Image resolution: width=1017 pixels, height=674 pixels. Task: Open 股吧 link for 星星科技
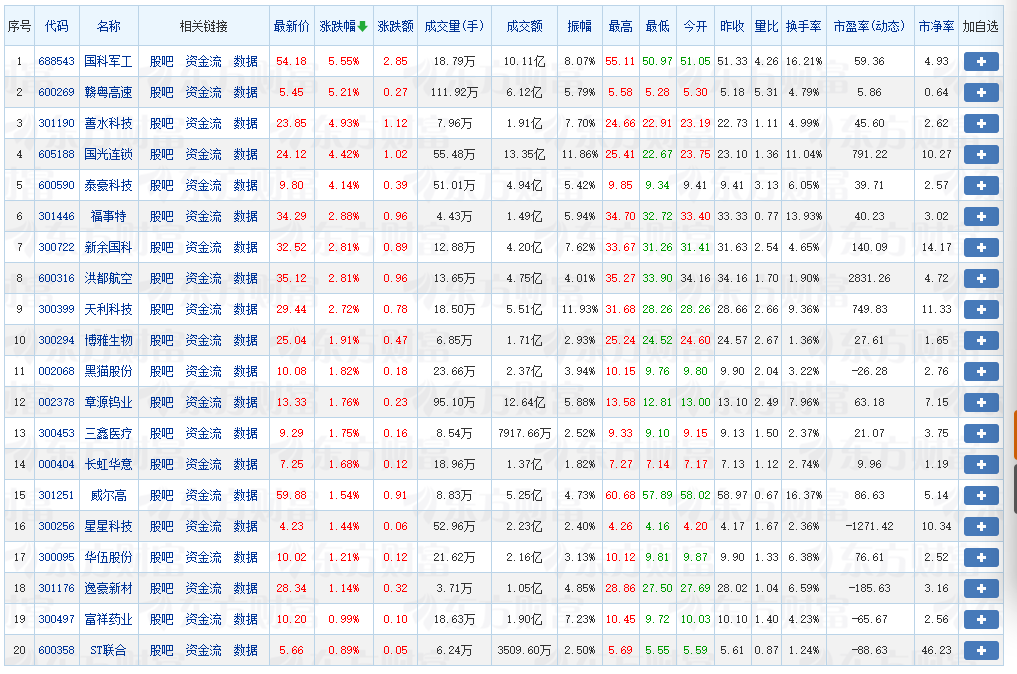[162, 527]
